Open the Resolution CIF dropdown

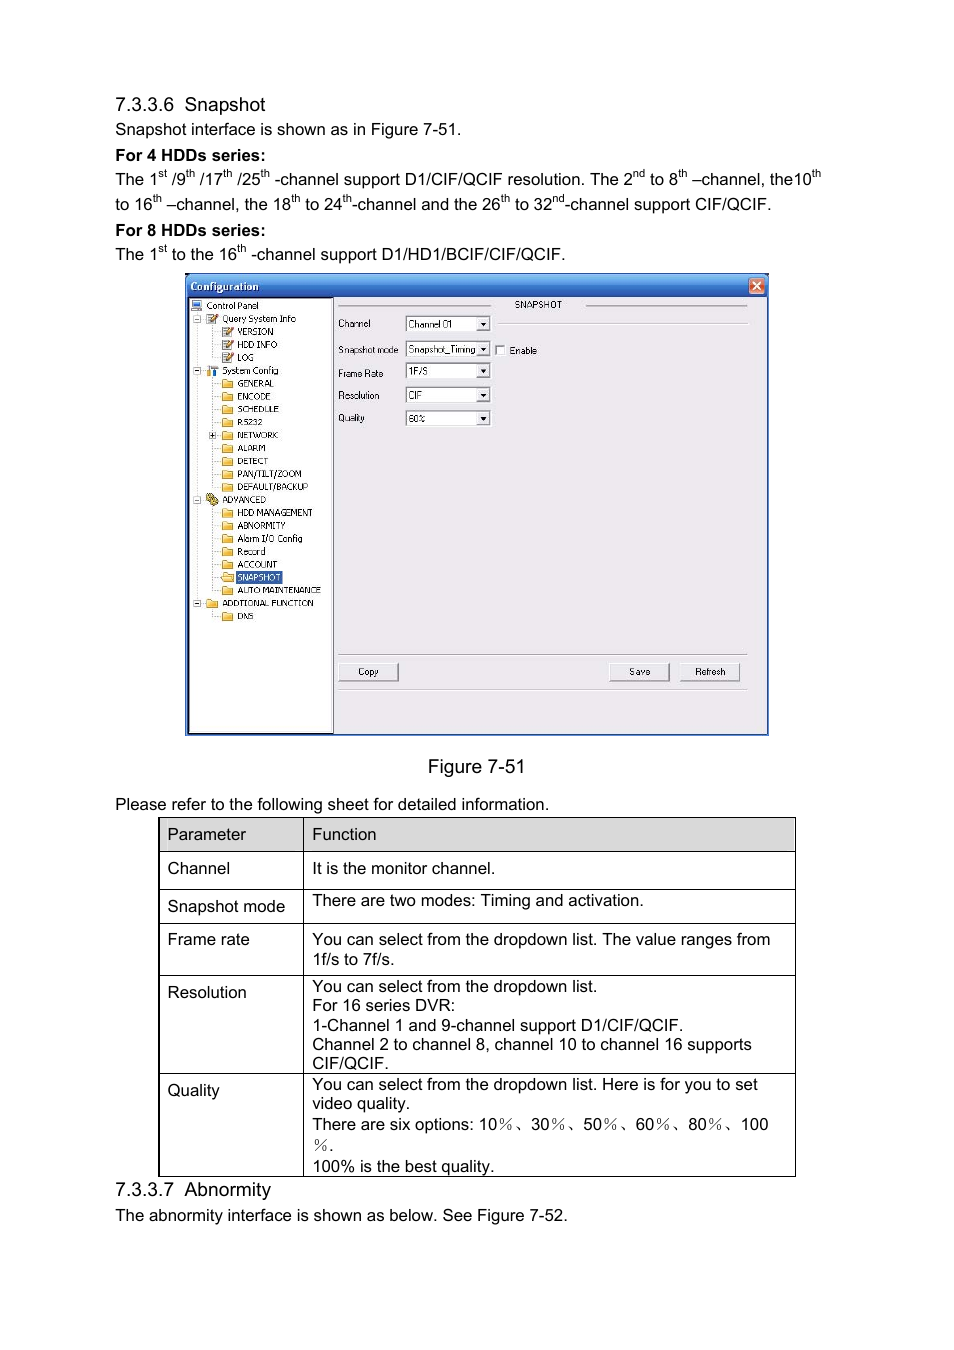pyautogui.click(x=448, y=395)
